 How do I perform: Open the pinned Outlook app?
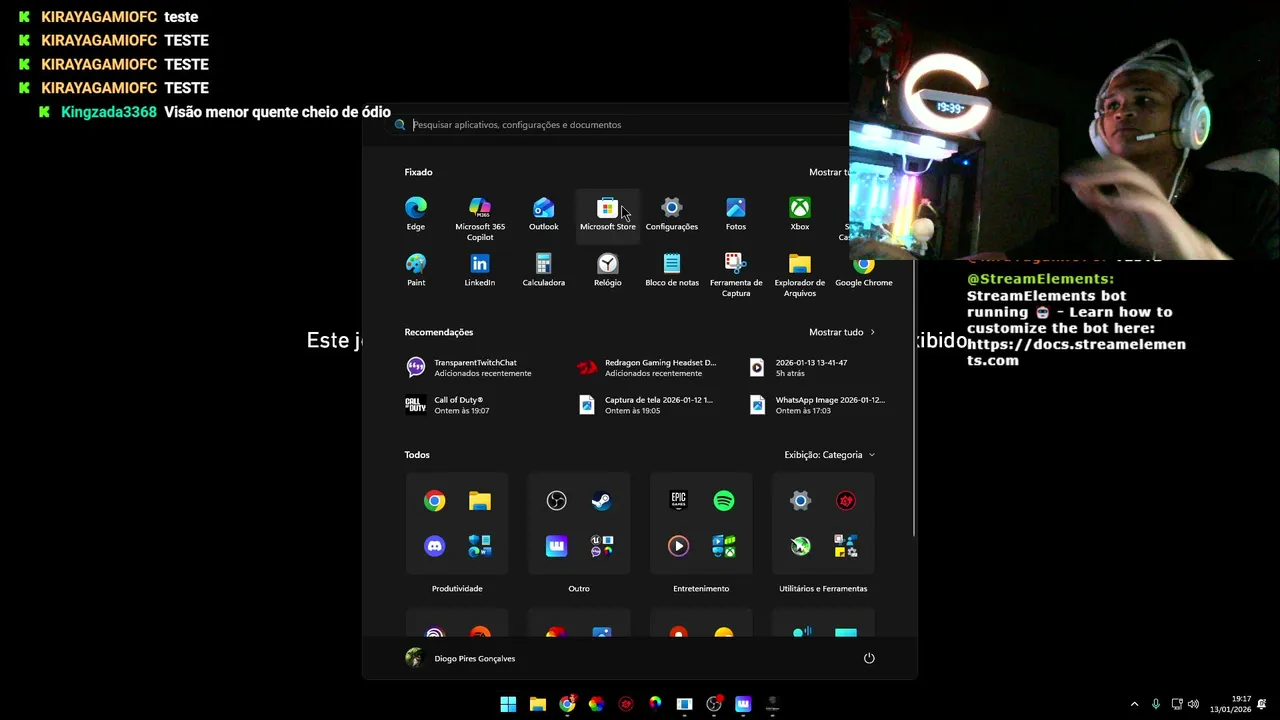pos(544,213)
